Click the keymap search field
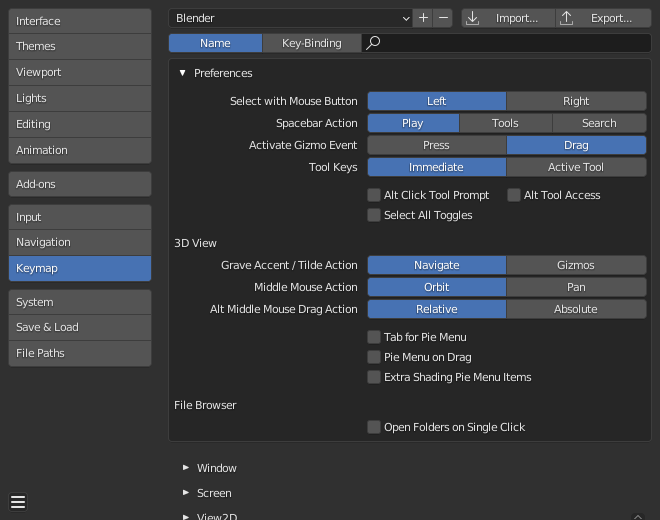Screen dimensions: 660x520 [x=510, y=43]
